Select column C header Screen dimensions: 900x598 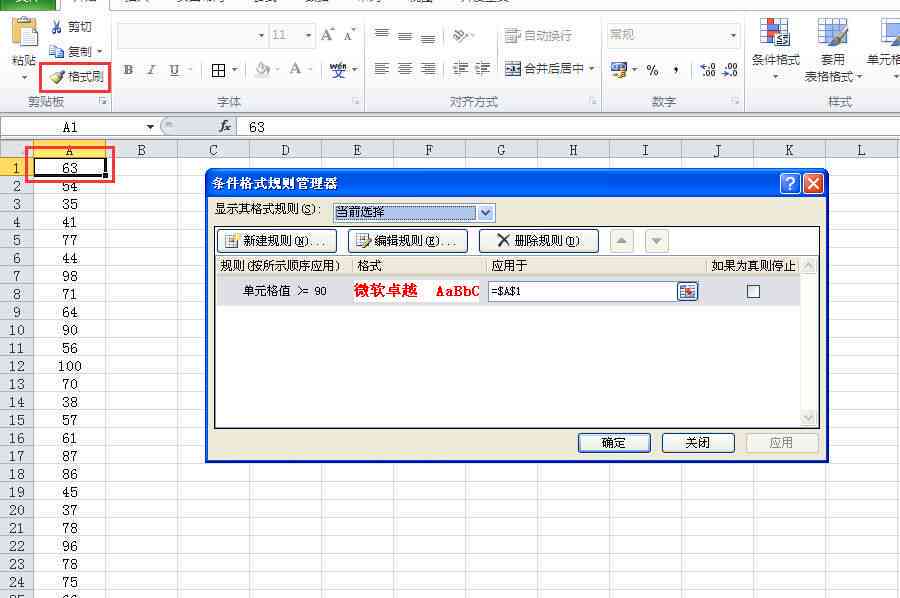pos(214,150)
